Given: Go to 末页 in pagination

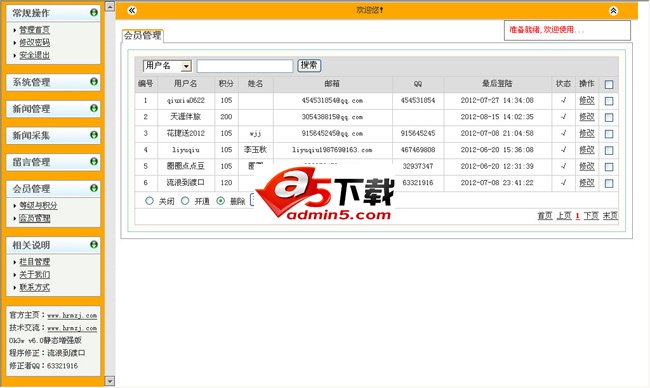Looking at the screenshot, I should (610, 216).
